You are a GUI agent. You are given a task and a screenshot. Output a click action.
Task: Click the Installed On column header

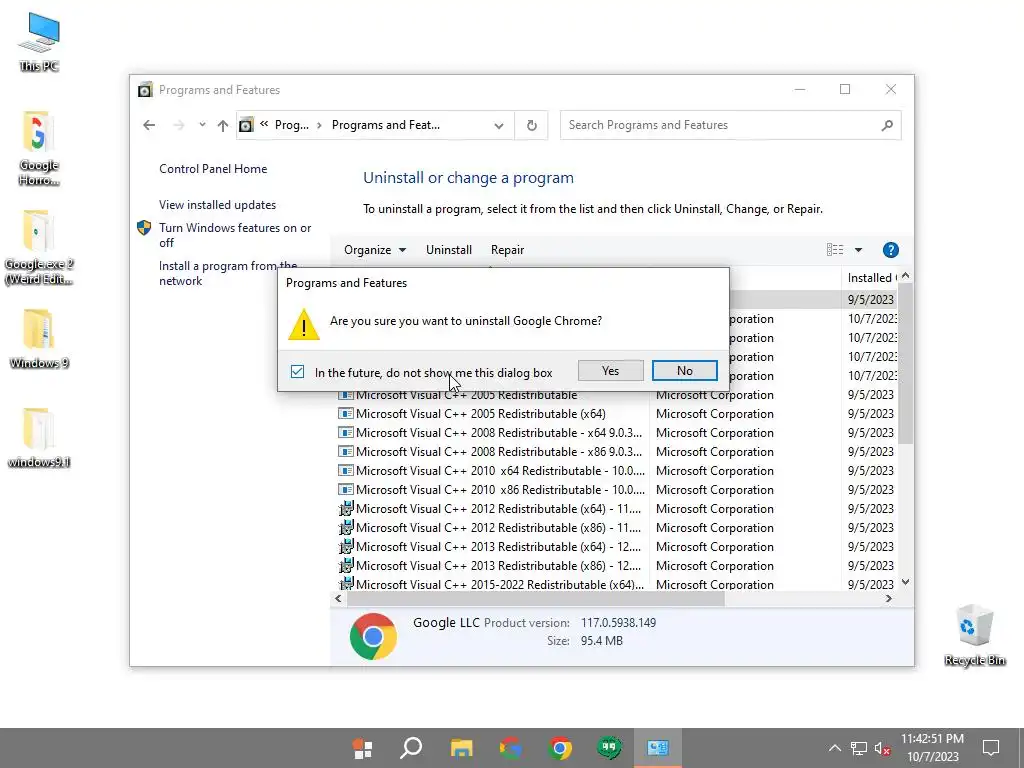coord(871,278)
